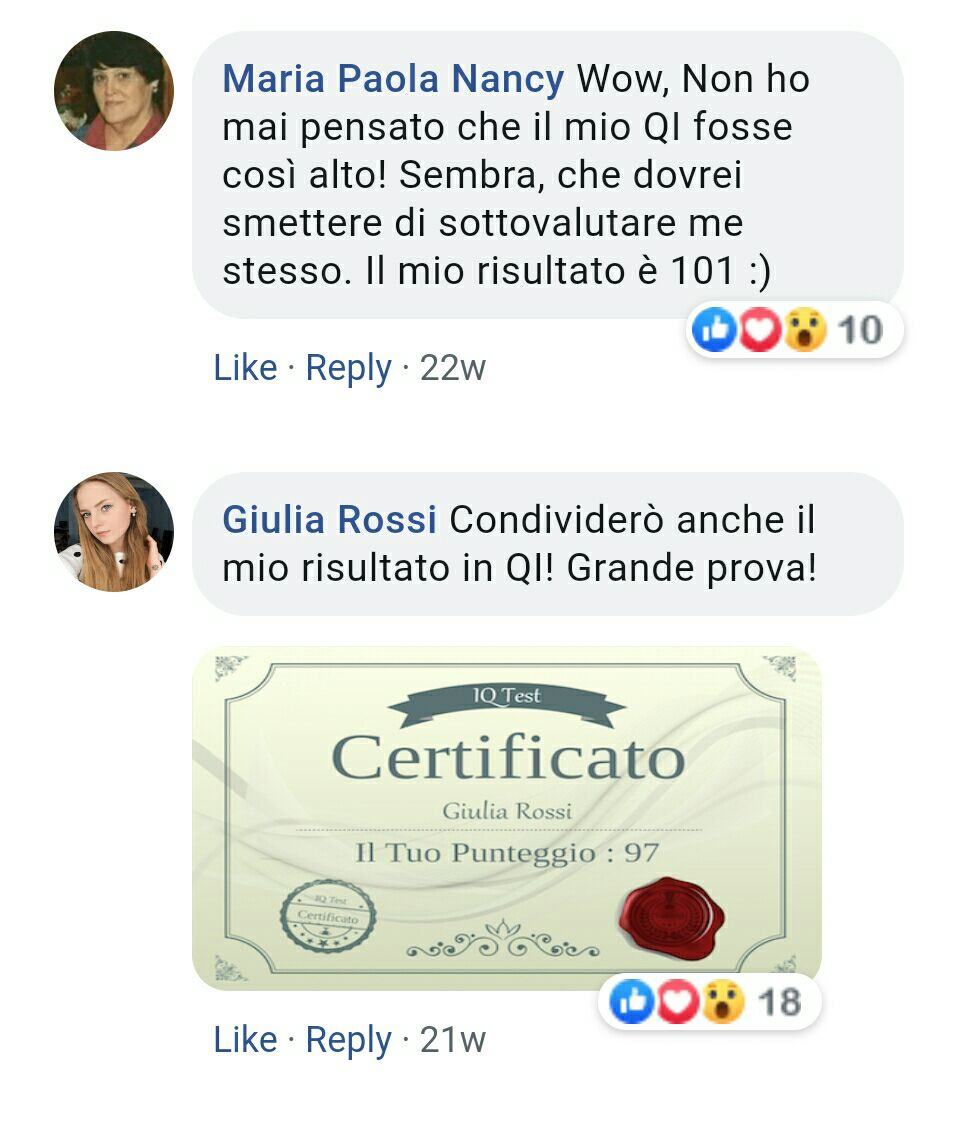The image size is (957, 1123).
Task: Reply to Maria Paola Nancy's comment
Action: pyautogui.click(x=348, y=368)
